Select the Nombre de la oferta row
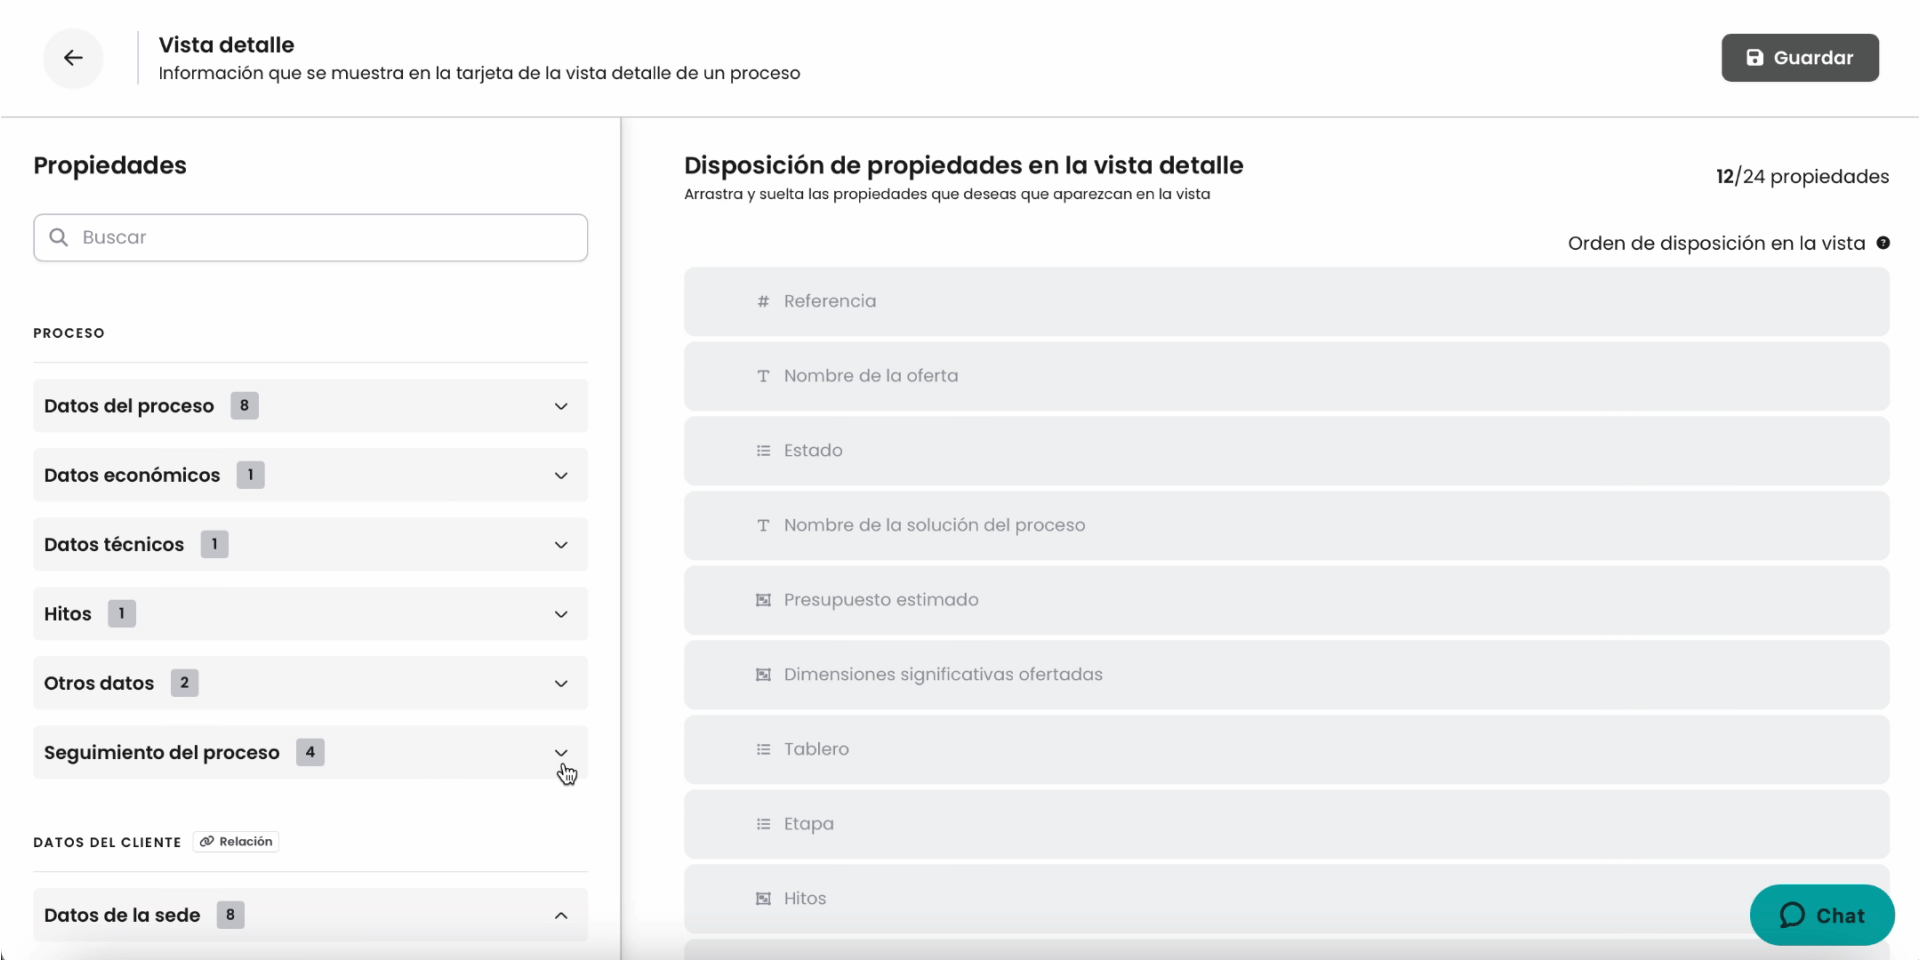The height and width of the screenshot is (960, 1920). 1286,376
